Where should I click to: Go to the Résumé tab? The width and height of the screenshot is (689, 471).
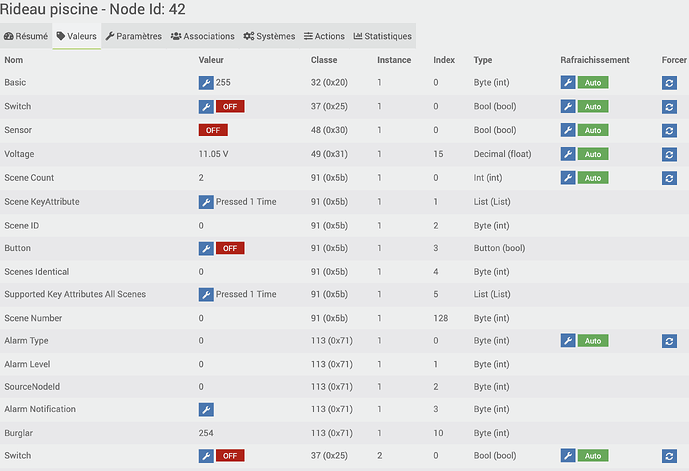click(26, 36)
